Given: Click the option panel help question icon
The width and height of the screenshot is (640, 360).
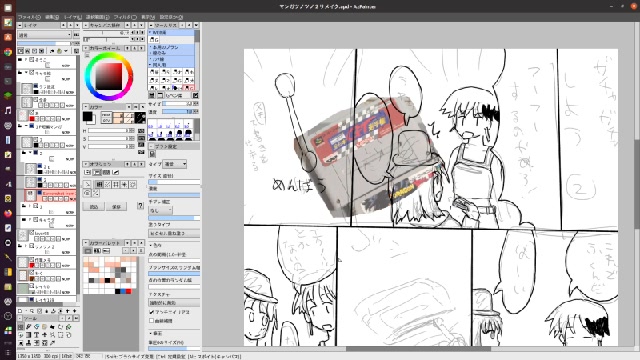Looking at the screenshot, I should tap(140, 206).
